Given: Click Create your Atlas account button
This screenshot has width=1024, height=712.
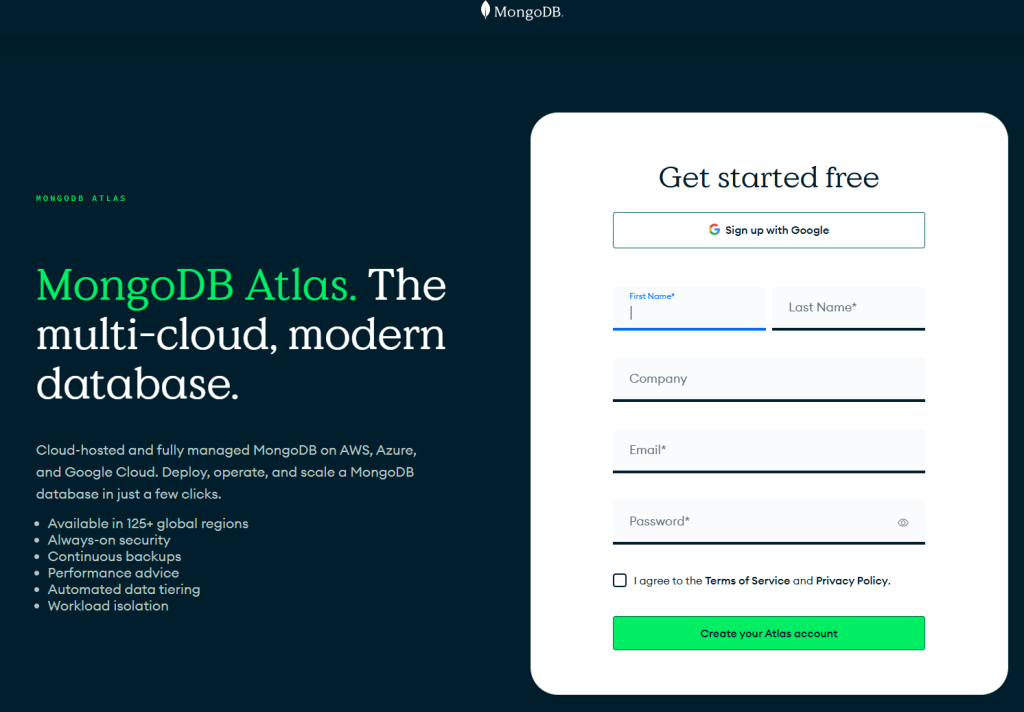Looking at the screenshot, I should (769, 633).
